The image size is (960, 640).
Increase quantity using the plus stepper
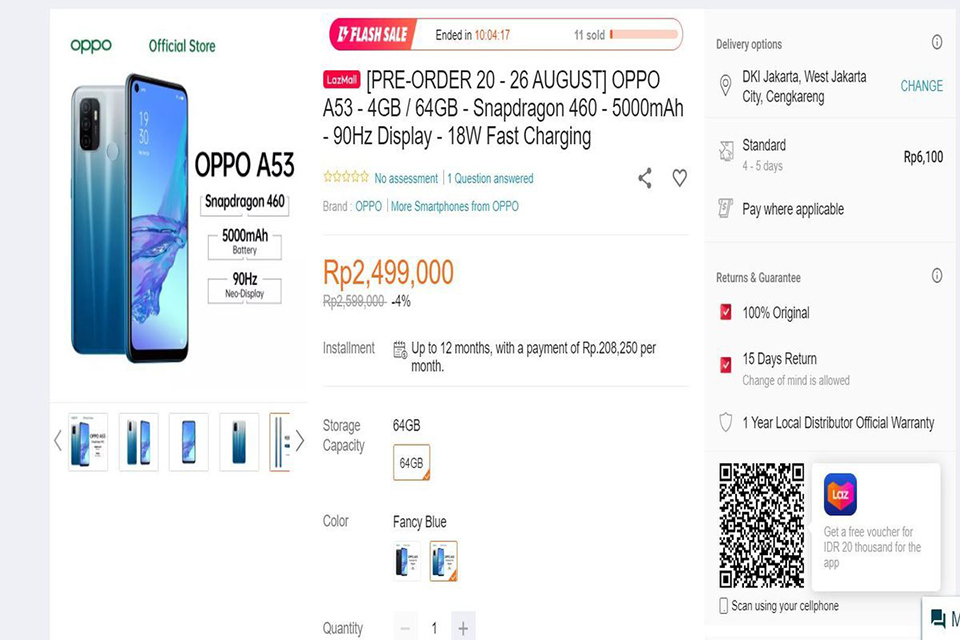(463, 627)
